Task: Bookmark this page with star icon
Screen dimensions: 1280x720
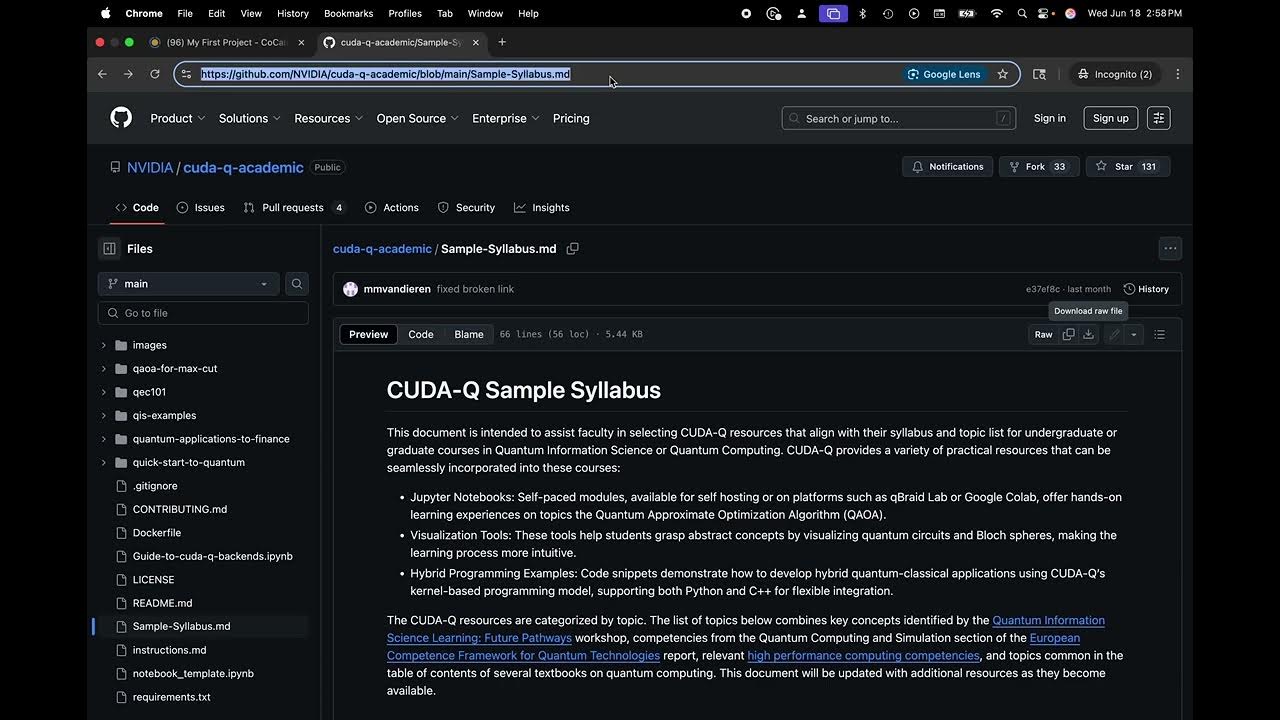Action: (1003, 74)
